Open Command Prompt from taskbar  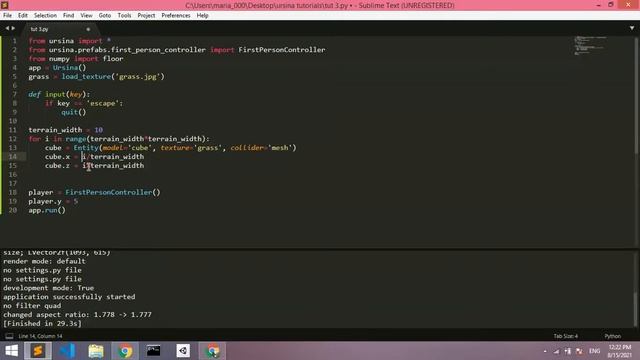click(x=154, y=351)
